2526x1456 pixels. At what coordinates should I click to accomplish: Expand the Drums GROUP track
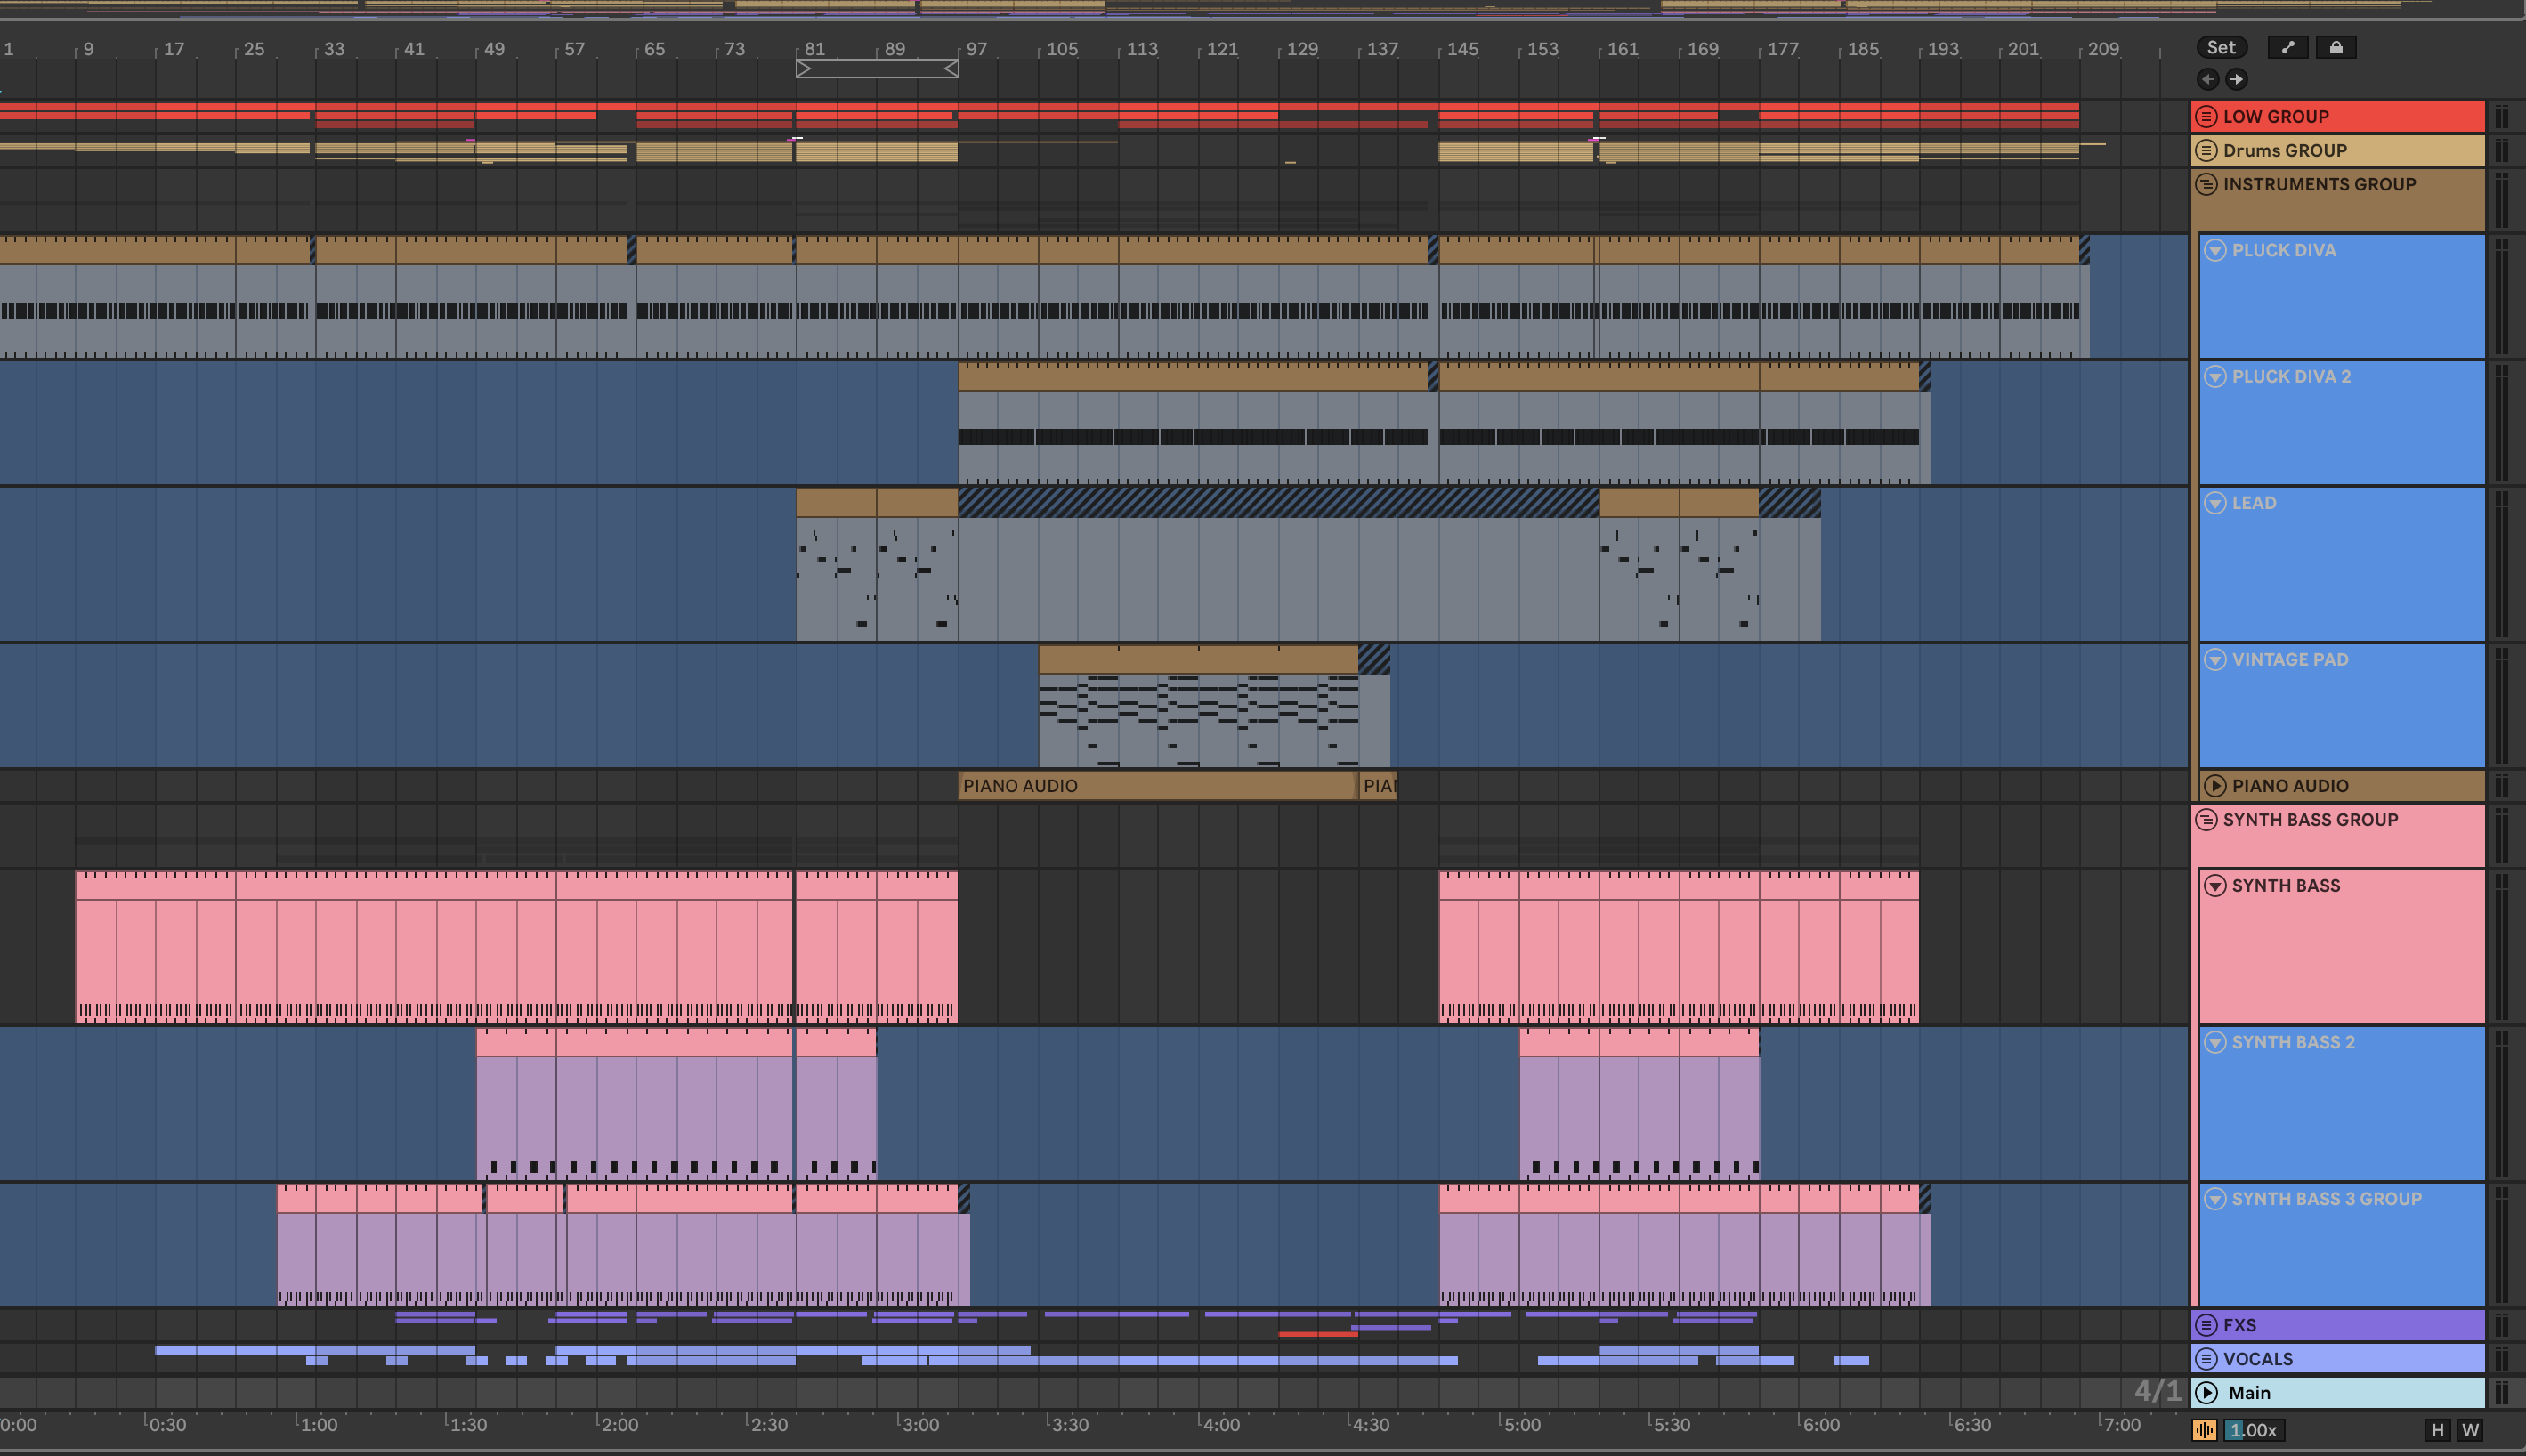point(2206,151)
